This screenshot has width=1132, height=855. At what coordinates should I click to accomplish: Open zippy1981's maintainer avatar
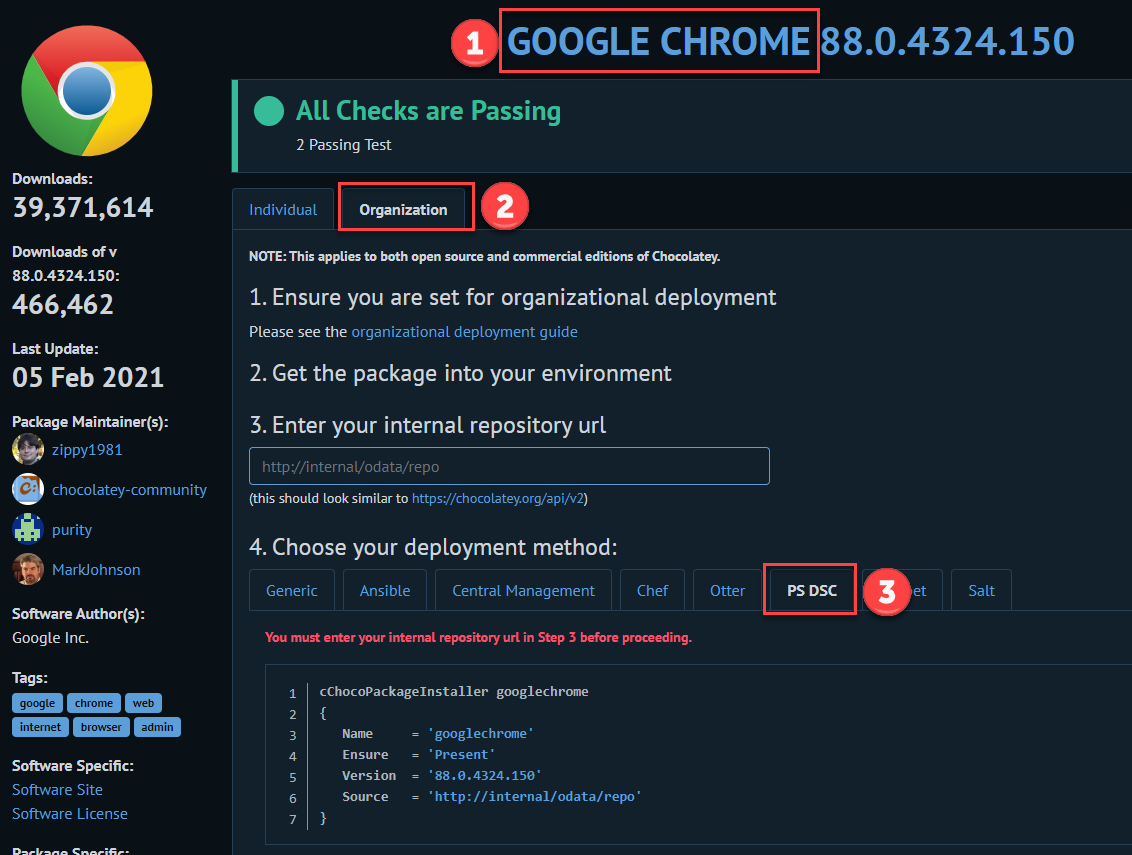click(27, 448)
